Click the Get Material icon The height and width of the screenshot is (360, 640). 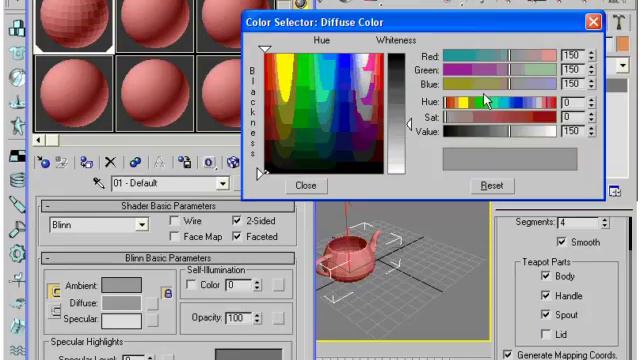43,162
